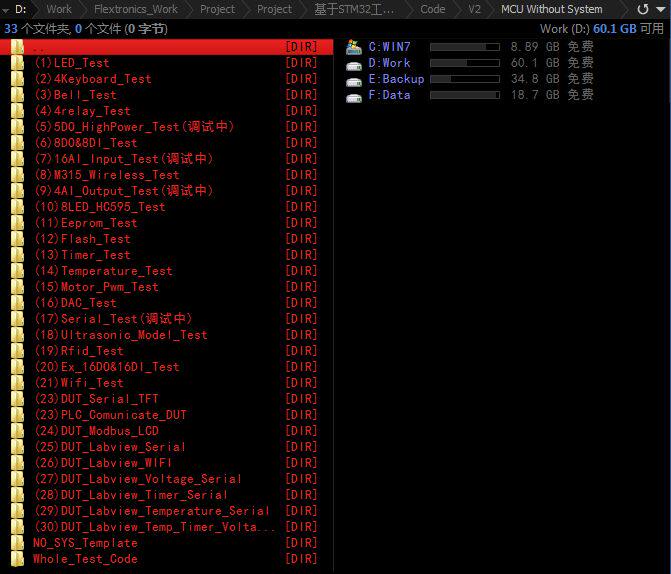Click the D:Work free-space usage bar
This screenshot has width=671, height=574.
[x=465, y=63]
